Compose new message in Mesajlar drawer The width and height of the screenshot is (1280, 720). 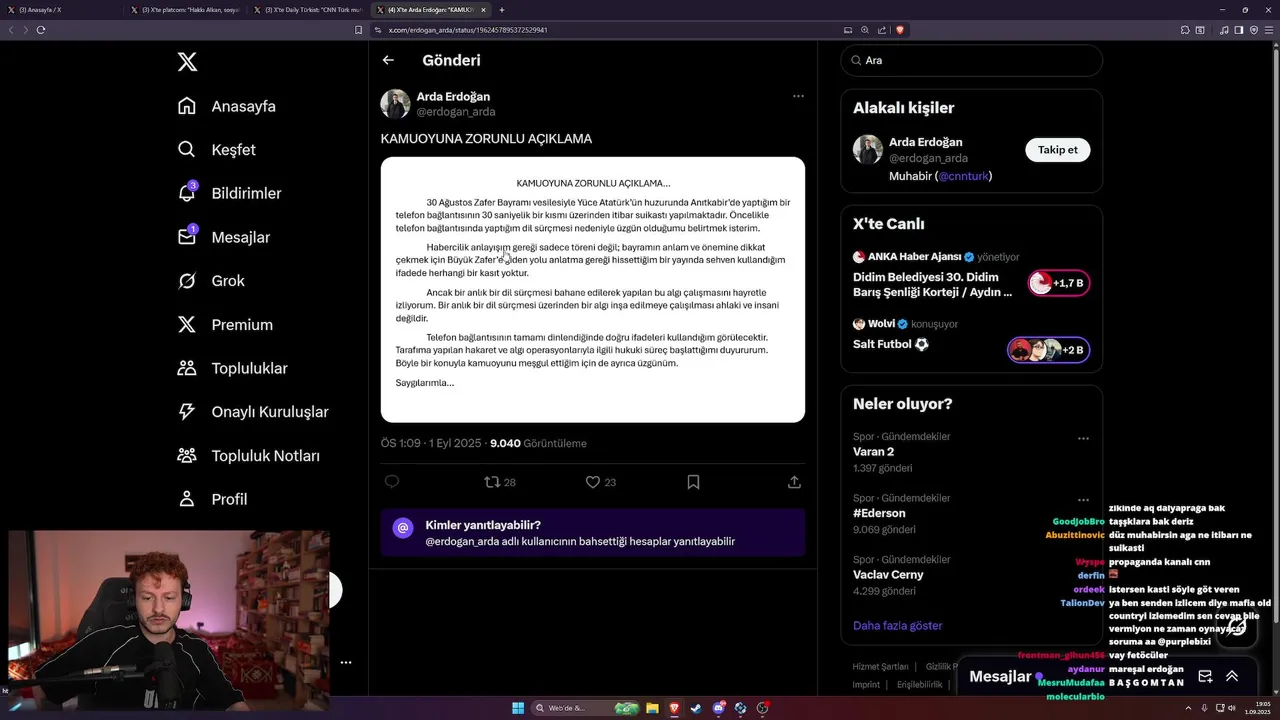1205,676
